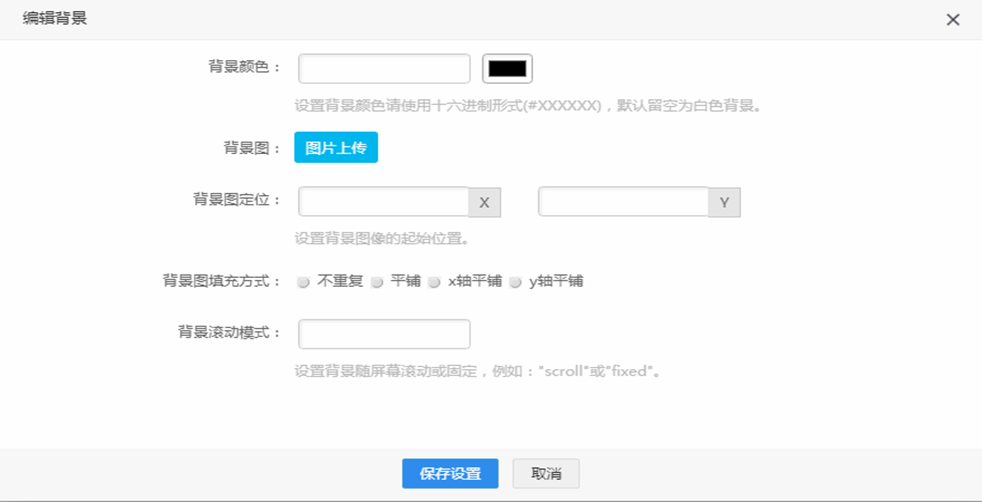Viewport: 982px width, 502px height.
Task: Click the 背景滚动模式 input field
Action: [x=384, y=334]
